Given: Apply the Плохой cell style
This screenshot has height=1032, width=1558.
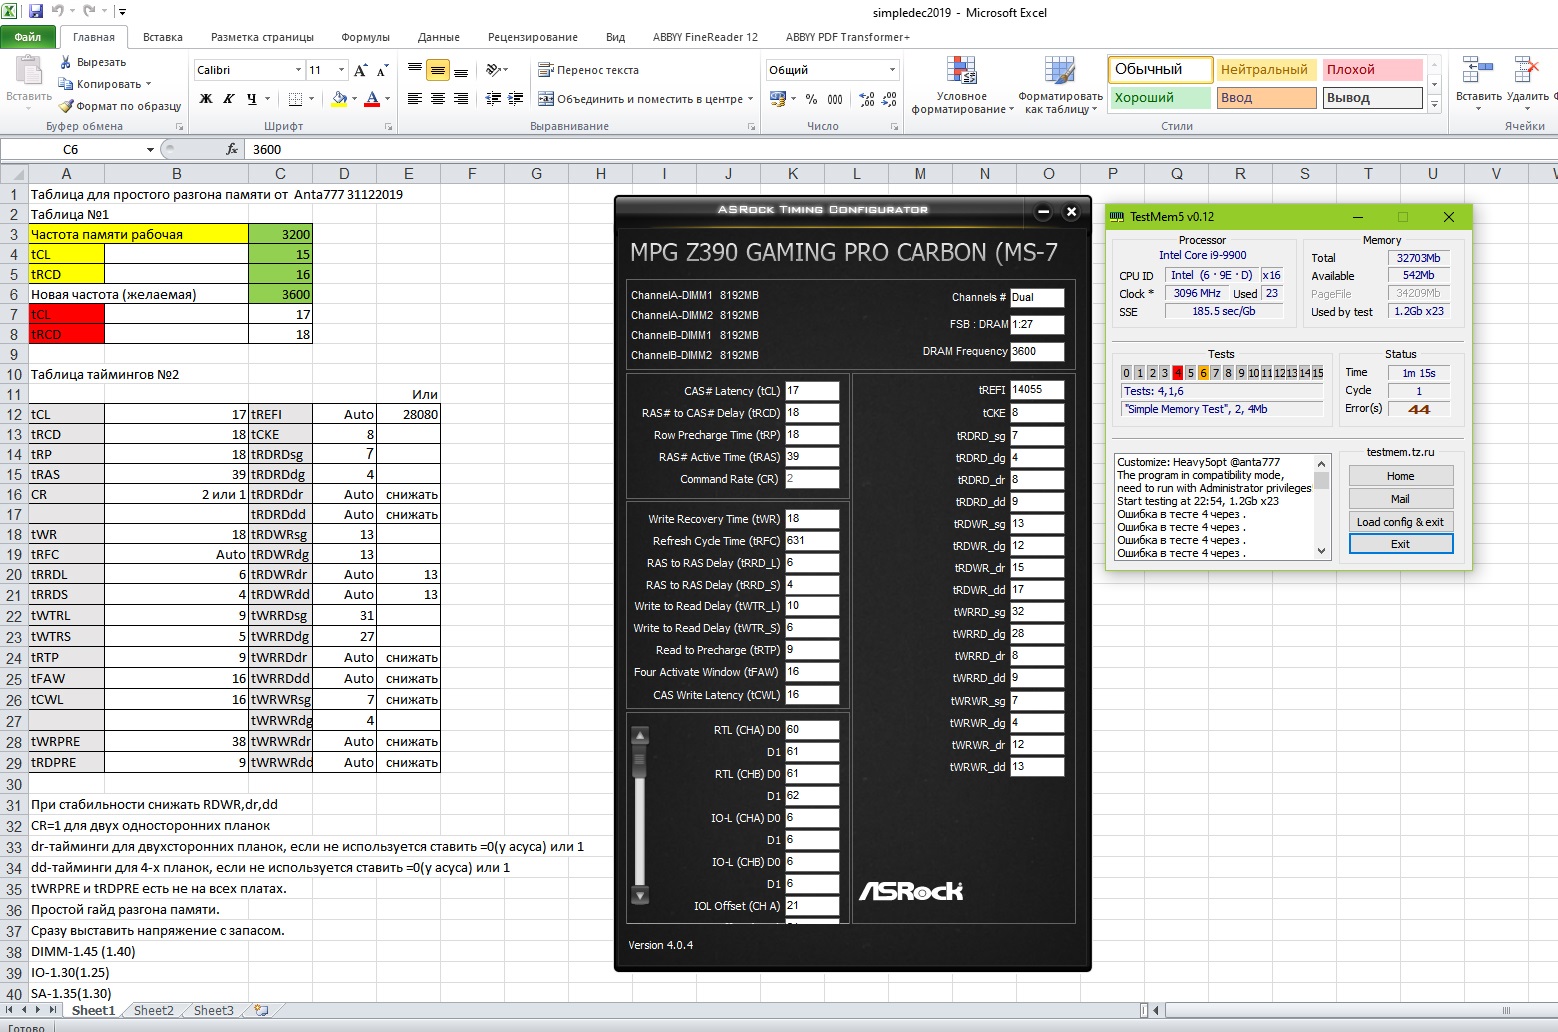Looking at the screenshot, I should coord(1372,69).
